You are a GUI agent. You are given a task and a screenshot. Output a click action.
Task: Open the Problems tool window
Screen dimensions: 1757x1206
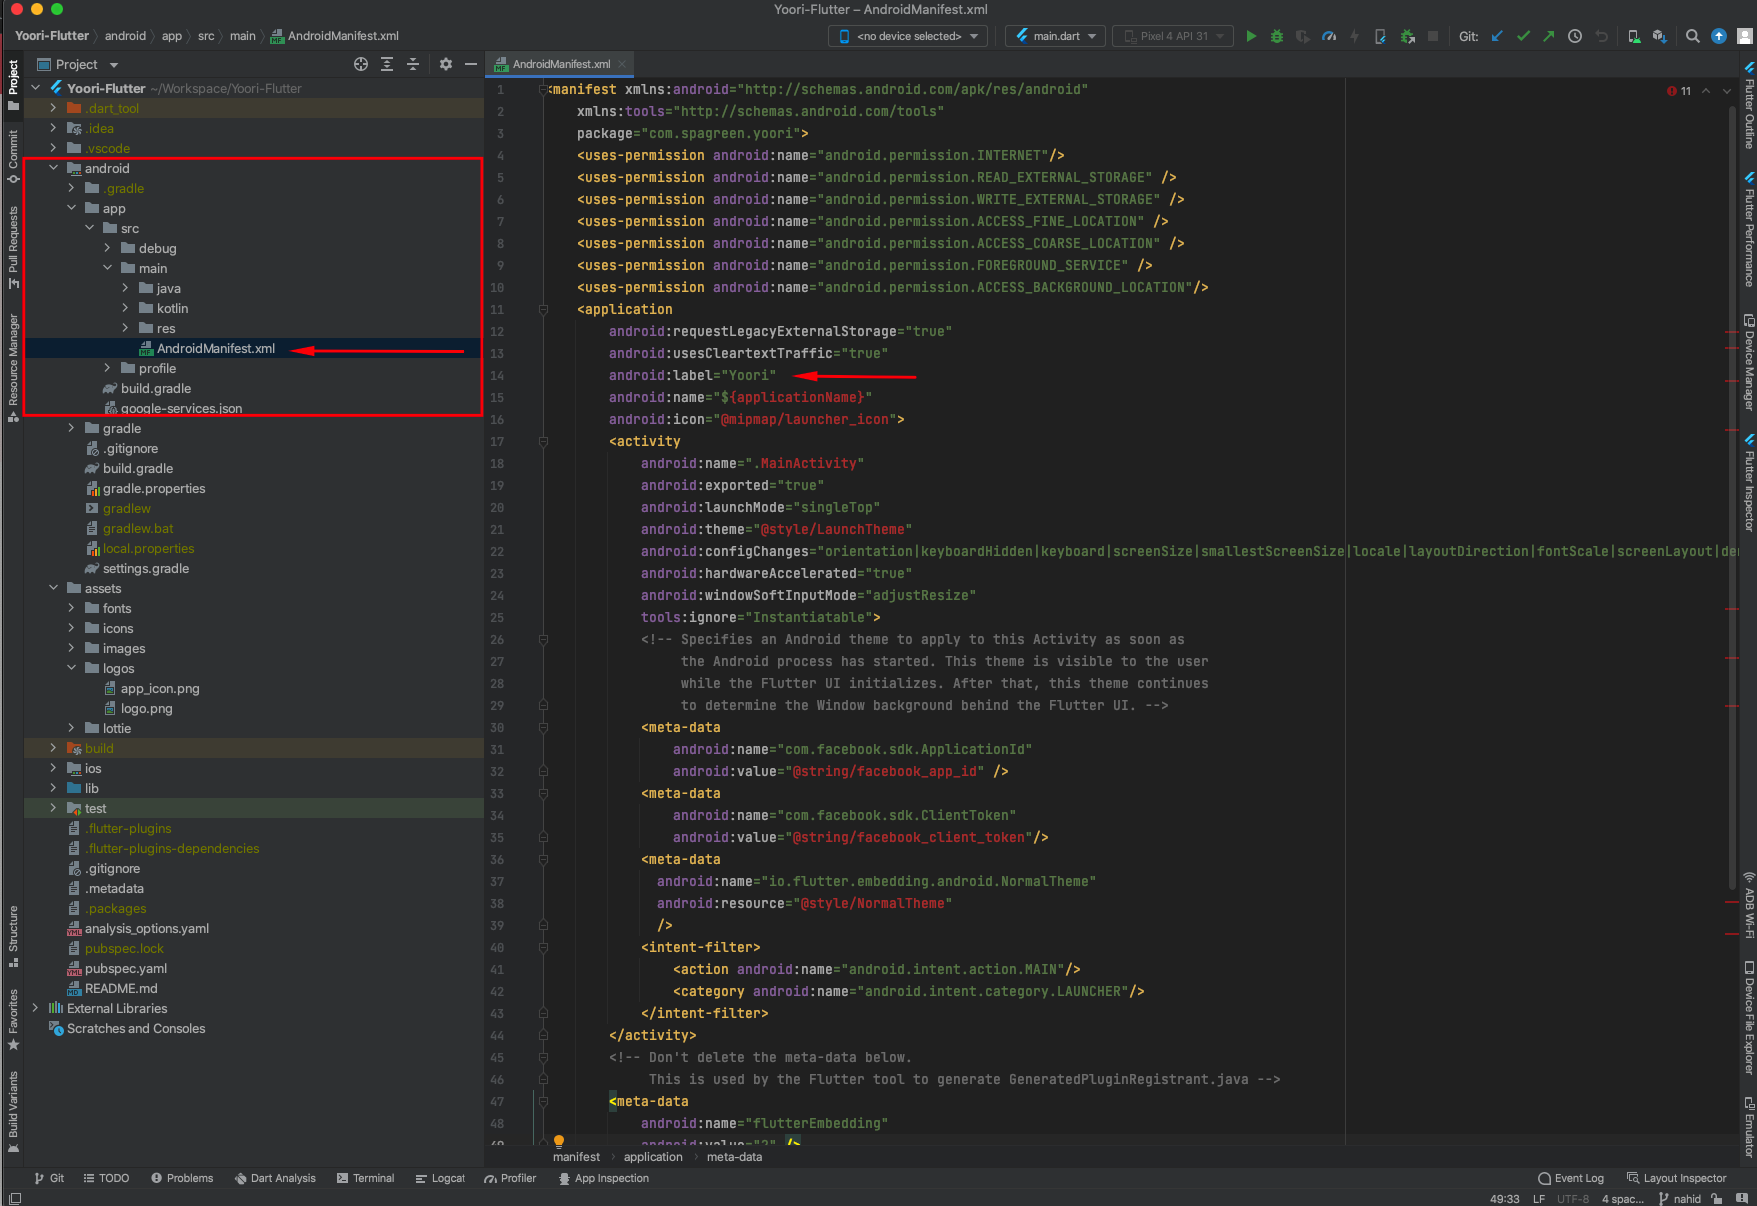[182, 1178]
